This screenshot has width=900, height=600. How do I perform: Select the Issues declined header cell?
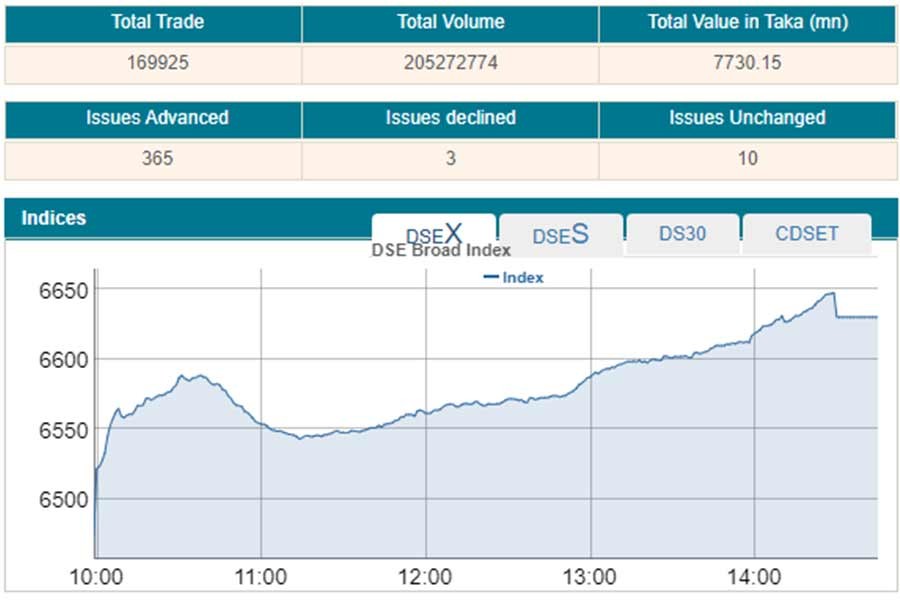point(450,118)
